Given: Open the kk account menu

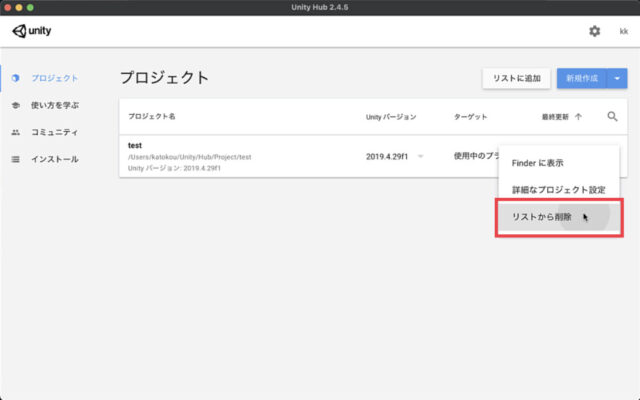Looking at the screenshot, I should [x=624, y=31].
